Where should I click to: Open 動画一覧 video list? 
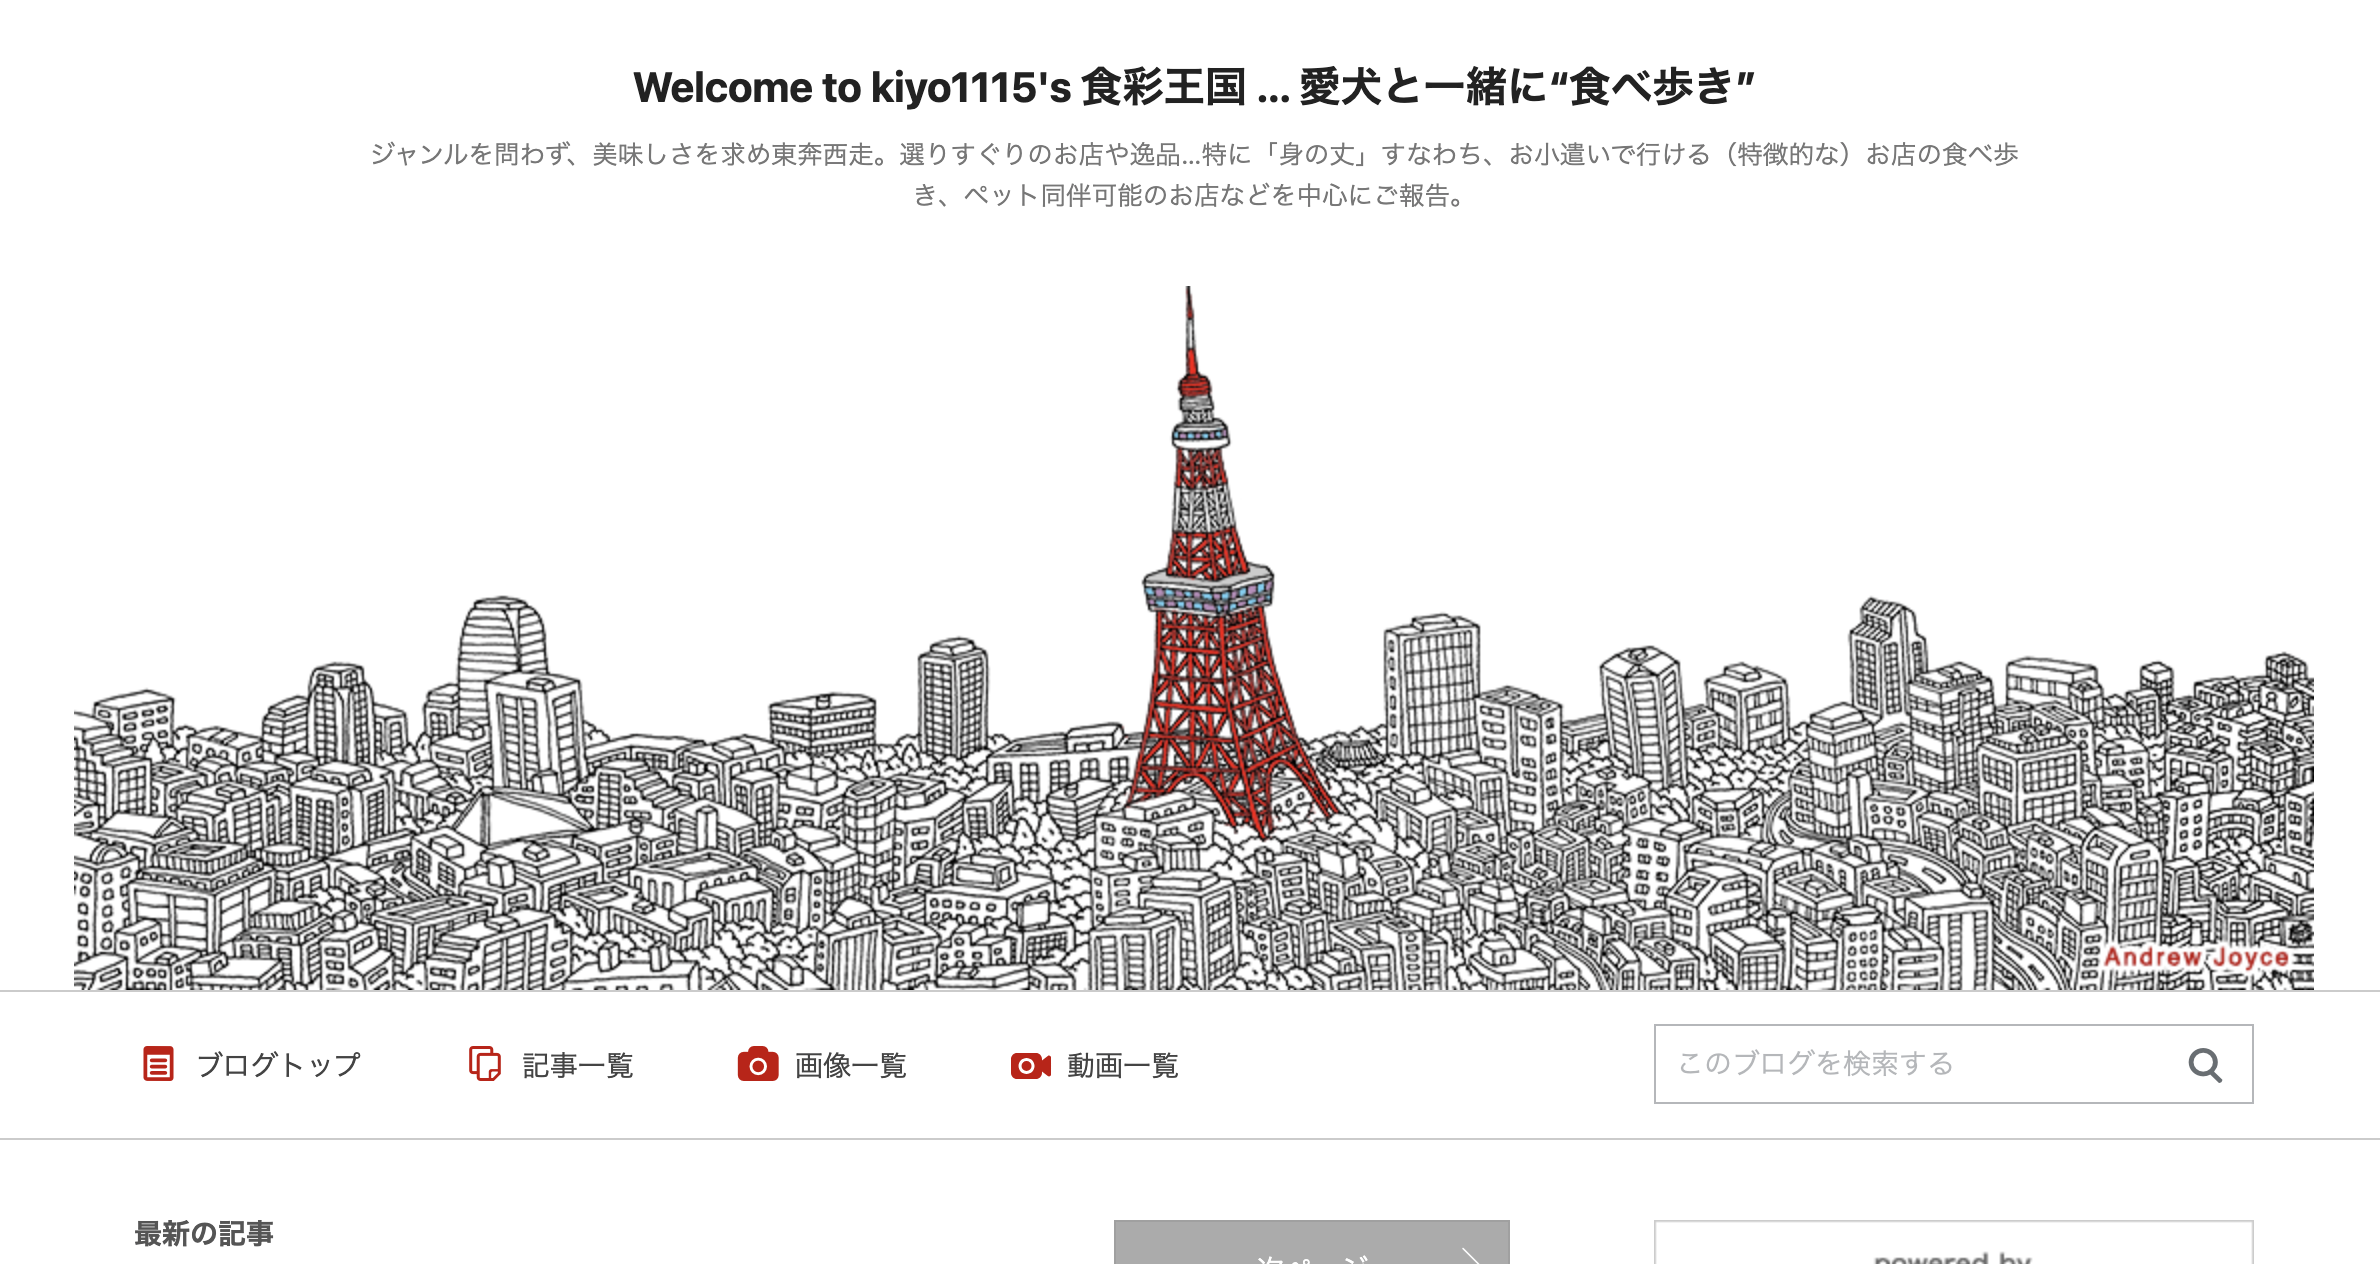click(1123, 1065)
